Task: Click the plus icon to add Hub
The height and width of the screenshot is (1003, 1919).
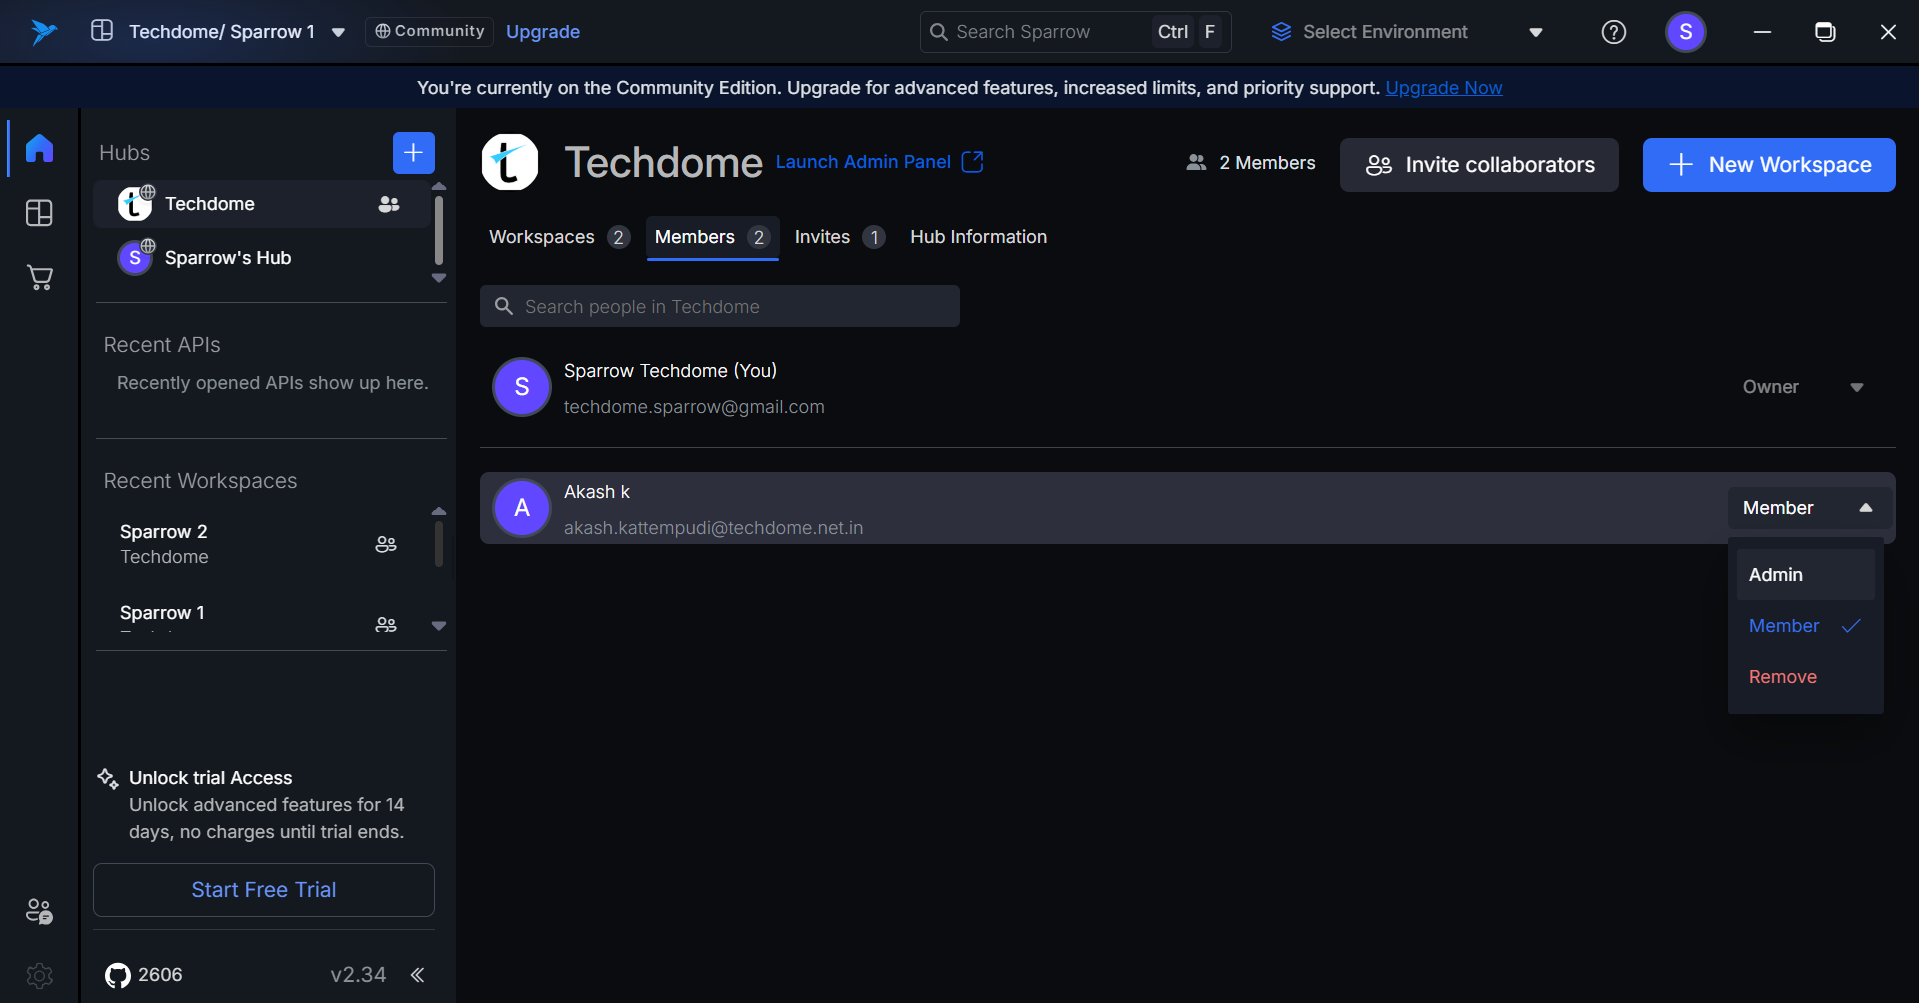Action: [413, 153]
